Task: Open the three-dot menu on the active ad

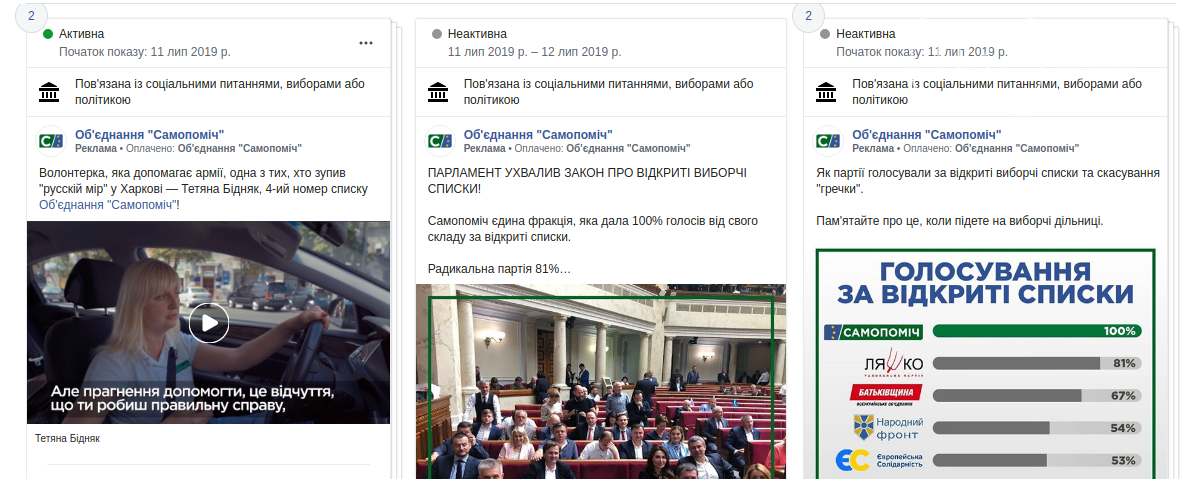Action: coord(366,43)
